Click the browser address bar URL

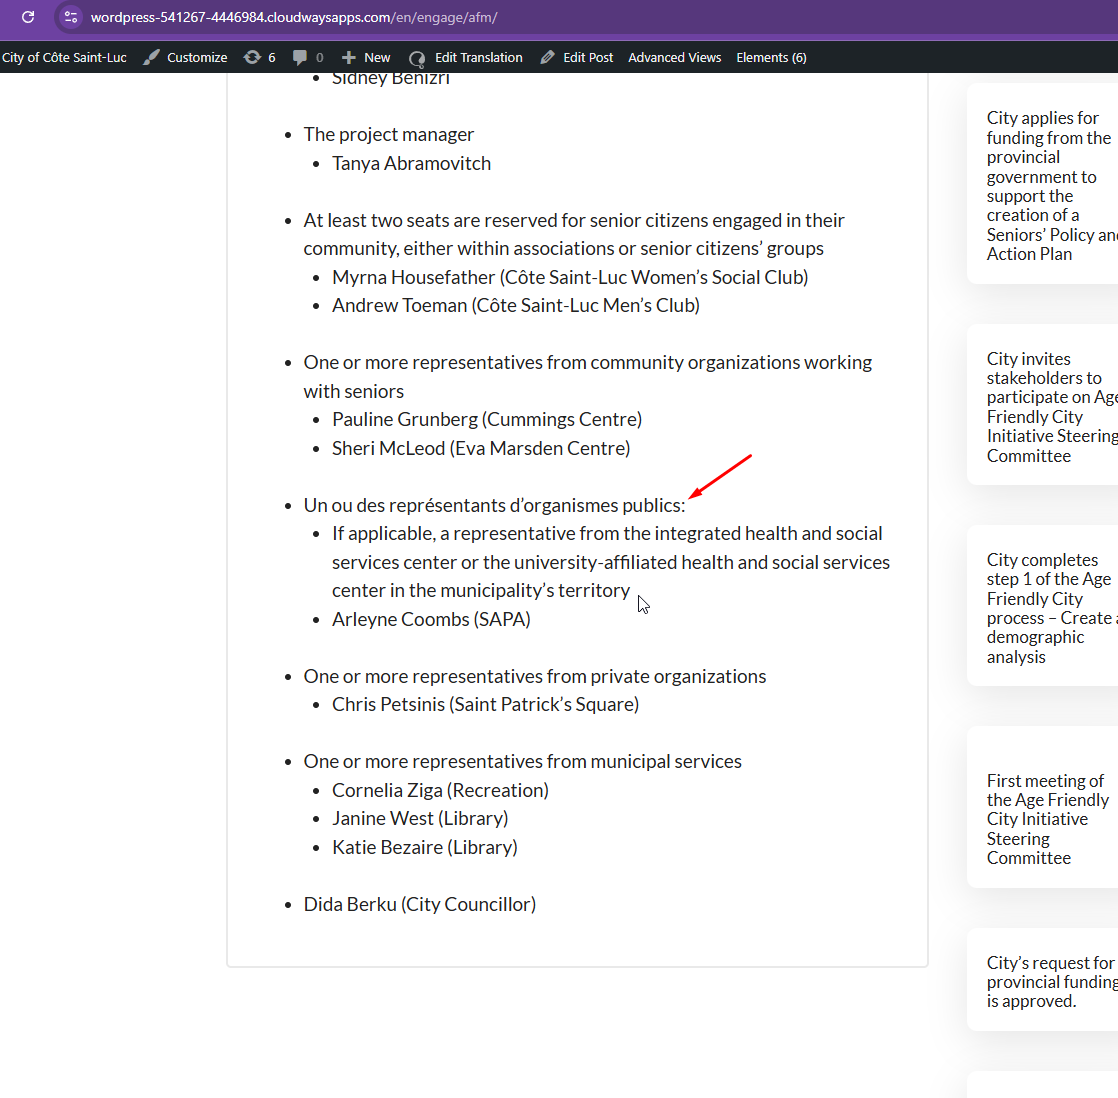pyautogui.click(x=294, y=17)
